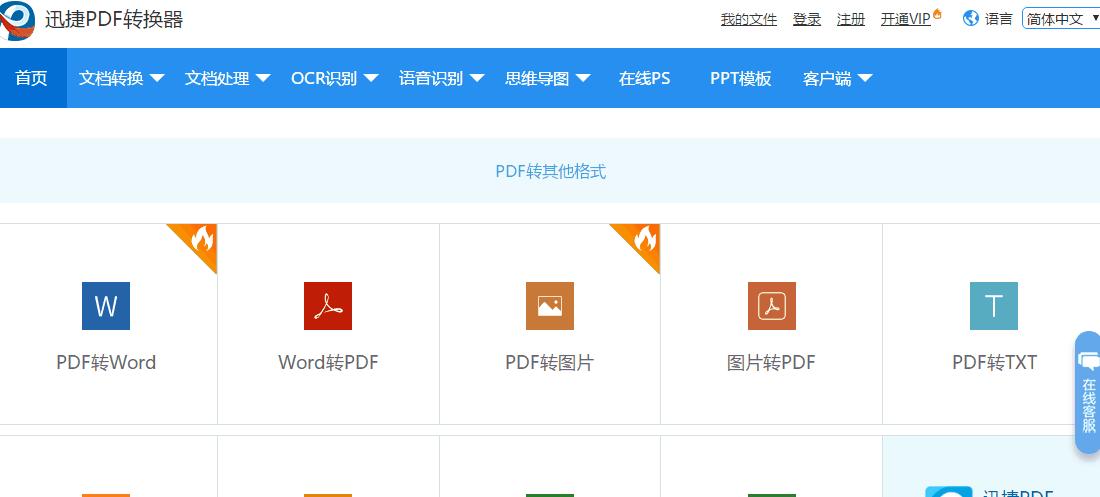Click the 图片转PDF label text
This screenshot has height=497, width=1100.
pyautogui.click(x=772, y=362)
